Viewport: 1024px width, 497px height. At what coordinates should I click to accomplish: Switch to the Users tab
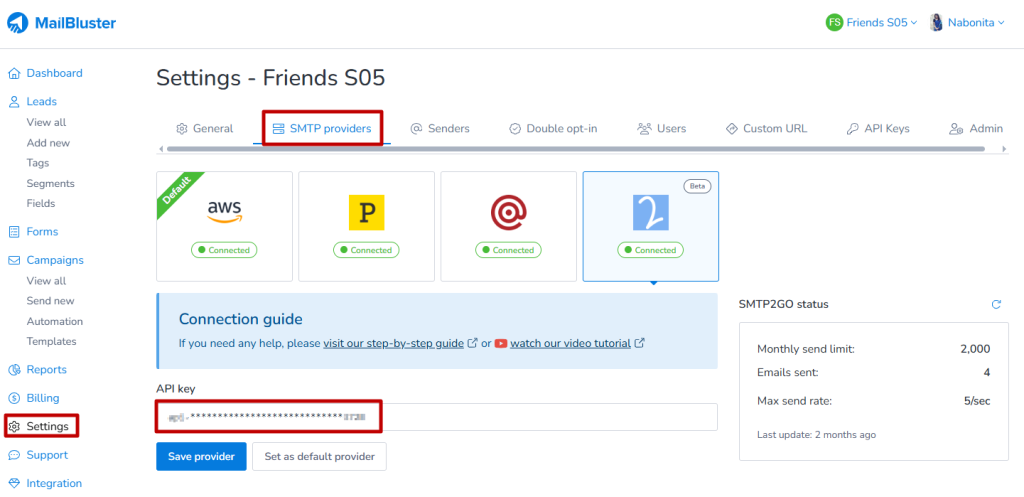click(662, 129)
